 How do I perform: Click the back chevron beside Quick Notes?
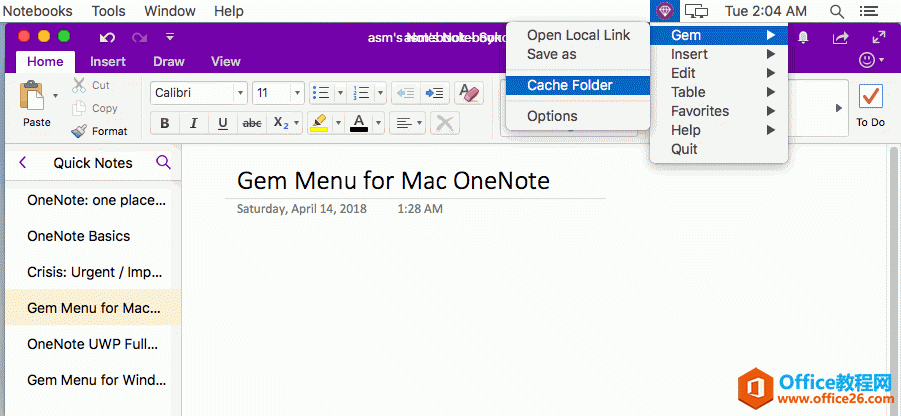pyautogui.click(x=22, y=163)
